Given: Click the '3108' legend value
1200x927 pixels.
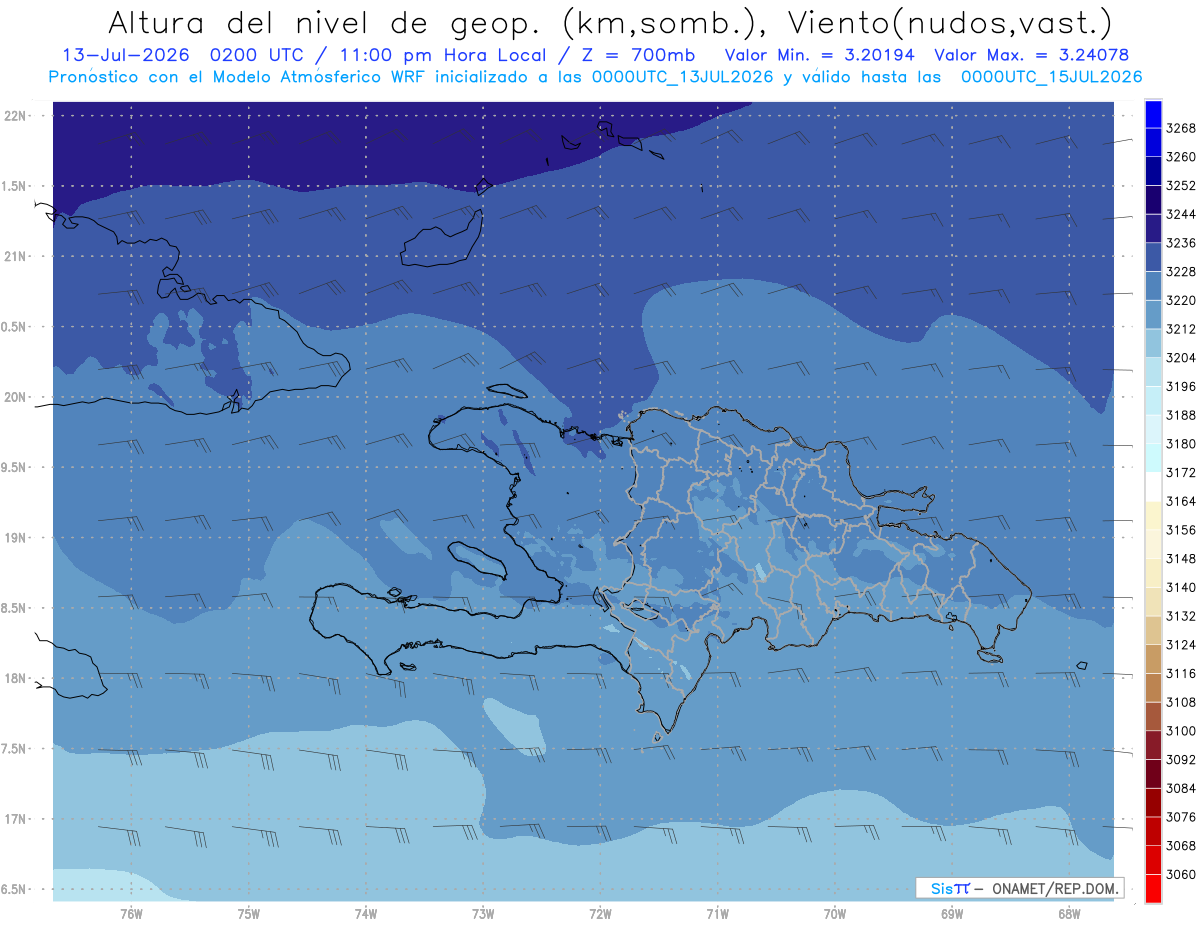Looking at the screenshot, I should (x=1181, y=702).
